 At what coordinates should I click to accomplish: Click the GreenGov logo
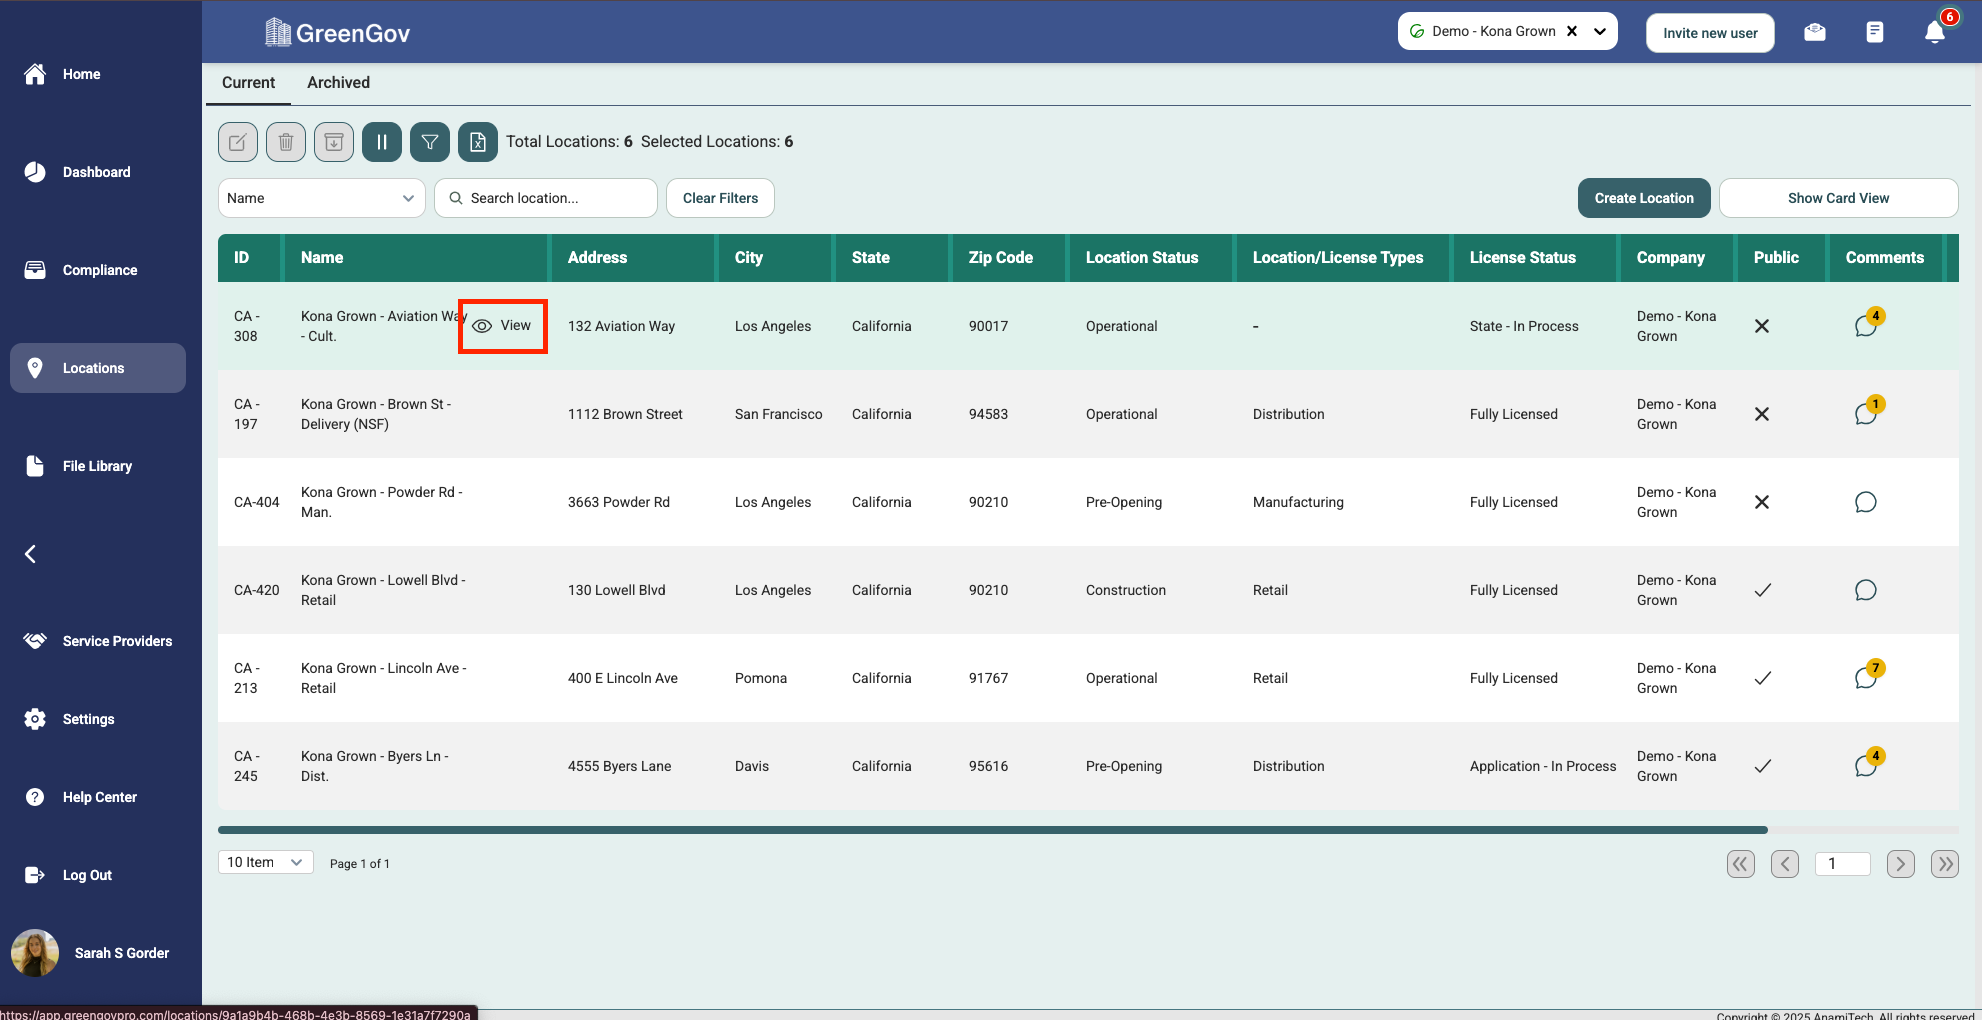[x=337, y=33]
